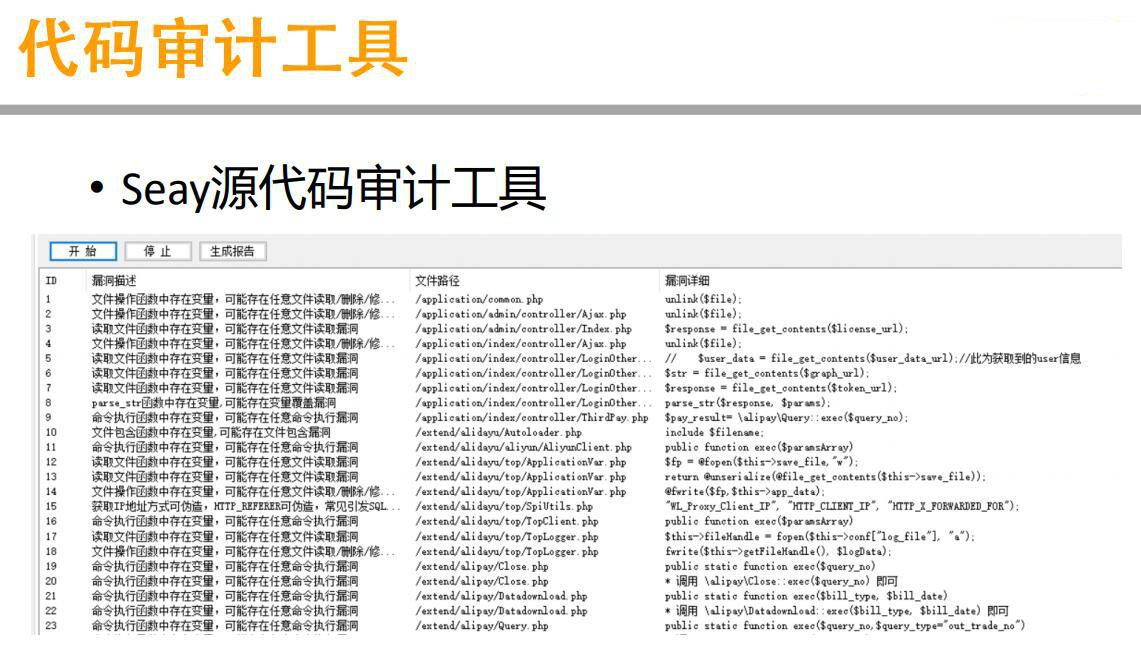
Task: Click the 停止 (Stop) button
Action: [x=156, y=250]
